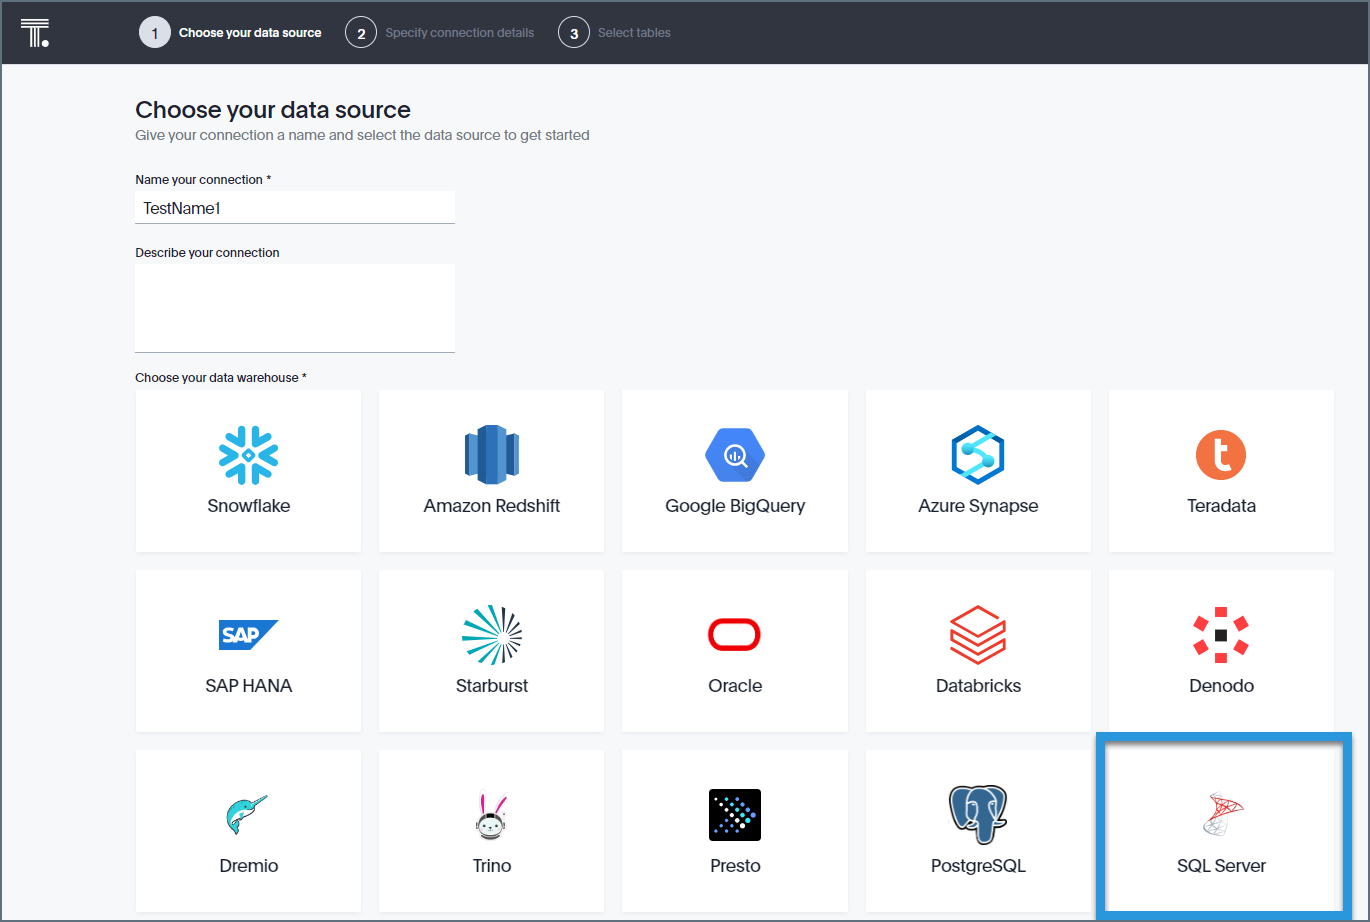Select SAP HANA warehouse tile
The image size is (1370, 922).
point(248,650)
